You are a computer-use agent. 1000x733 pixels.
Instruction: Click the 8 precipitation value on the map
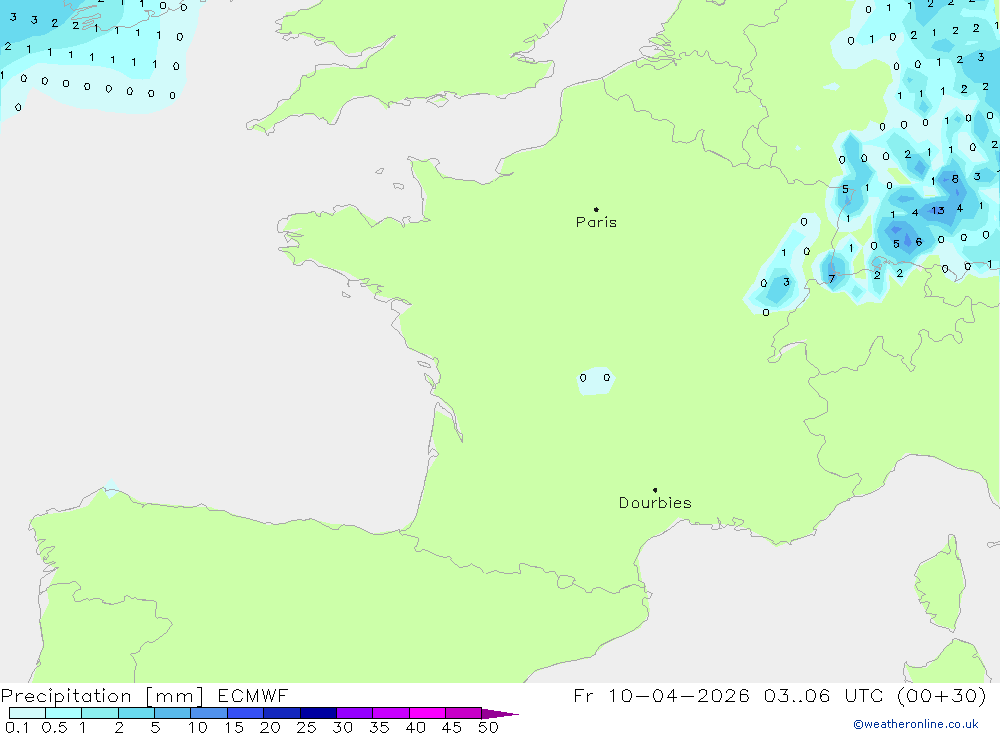pos(955,179)
